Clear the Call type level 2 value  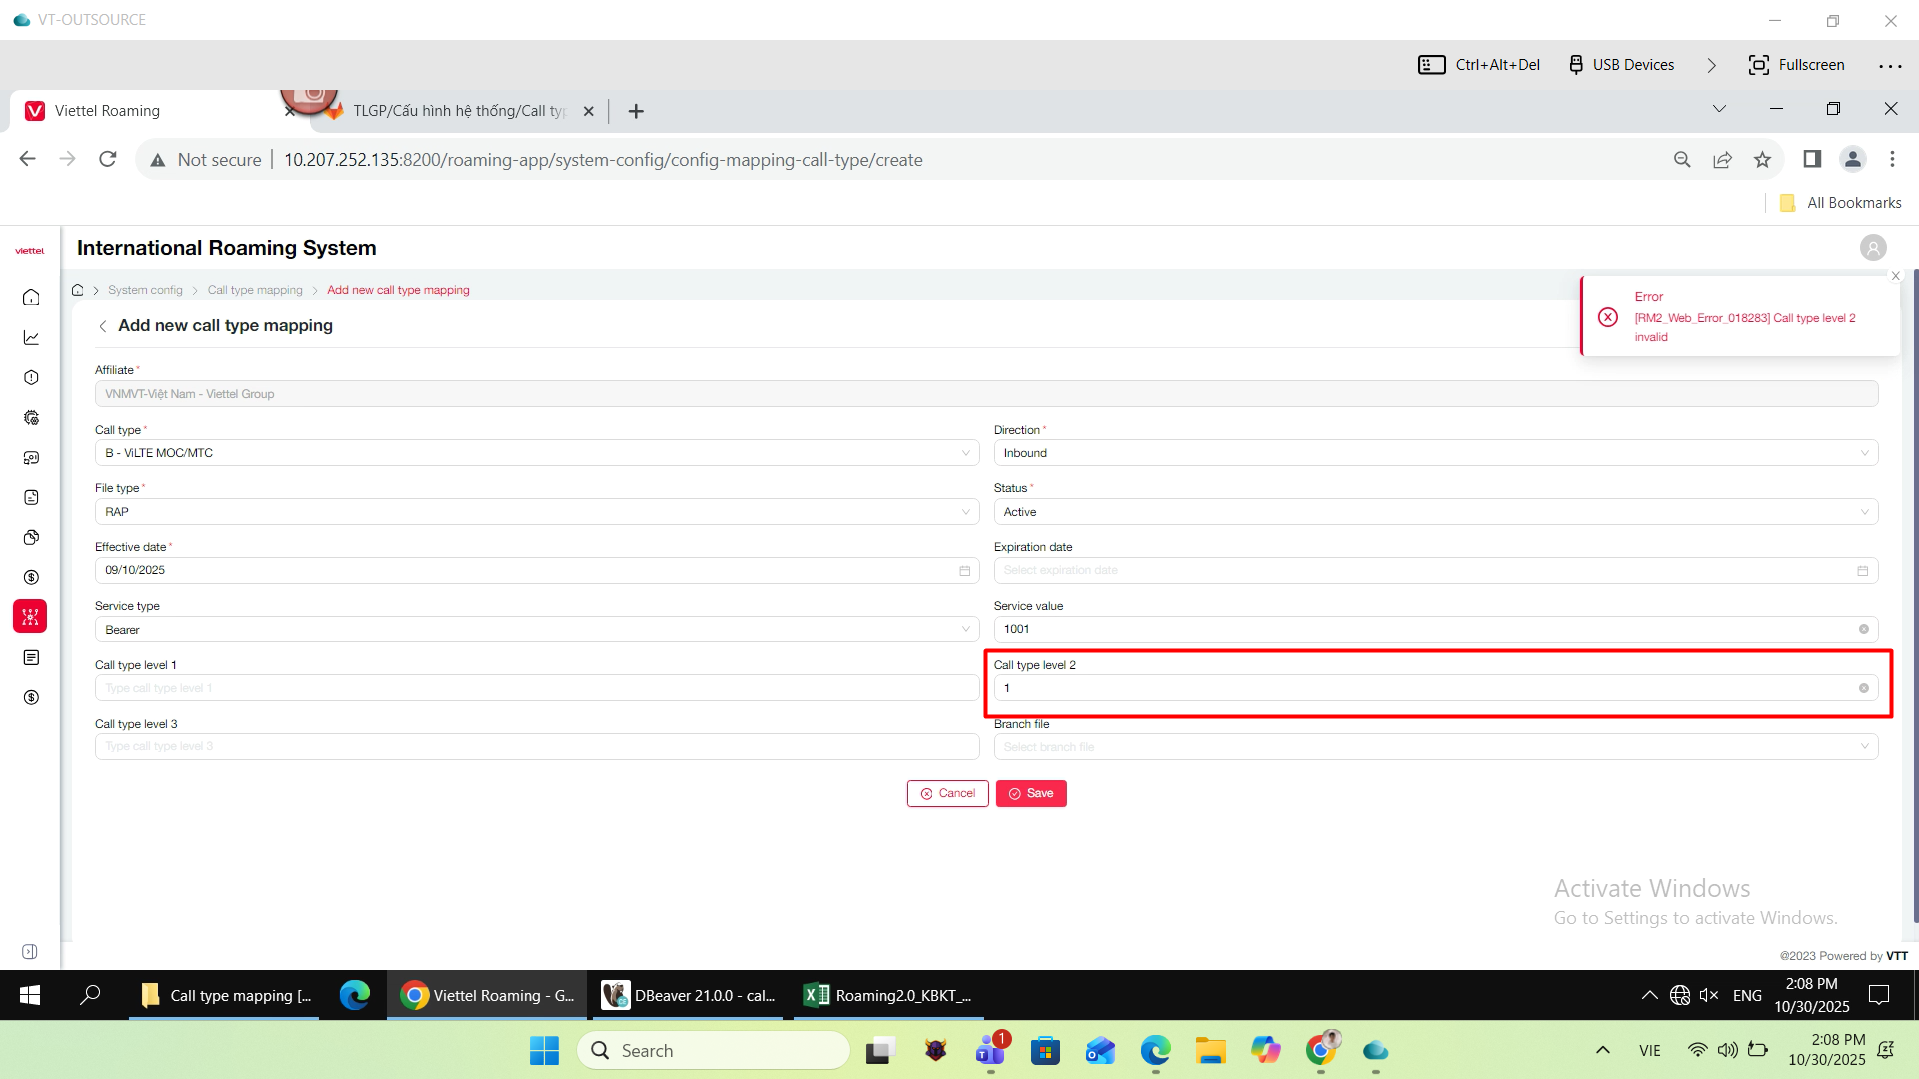(x=1863, y=688)
